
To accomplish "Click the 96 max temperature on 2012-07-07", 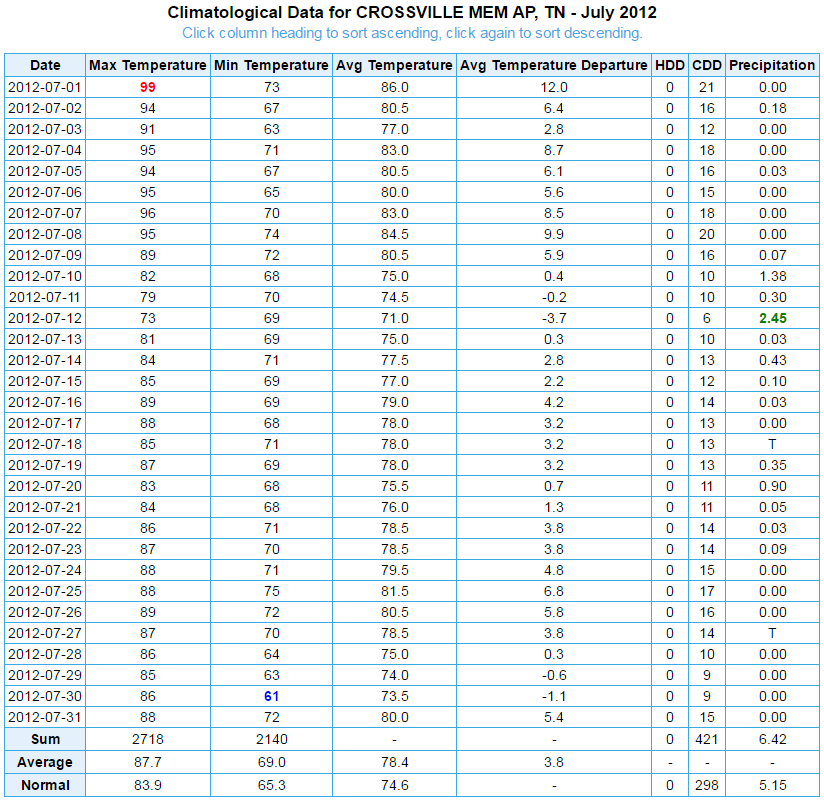I will [148, 213].
